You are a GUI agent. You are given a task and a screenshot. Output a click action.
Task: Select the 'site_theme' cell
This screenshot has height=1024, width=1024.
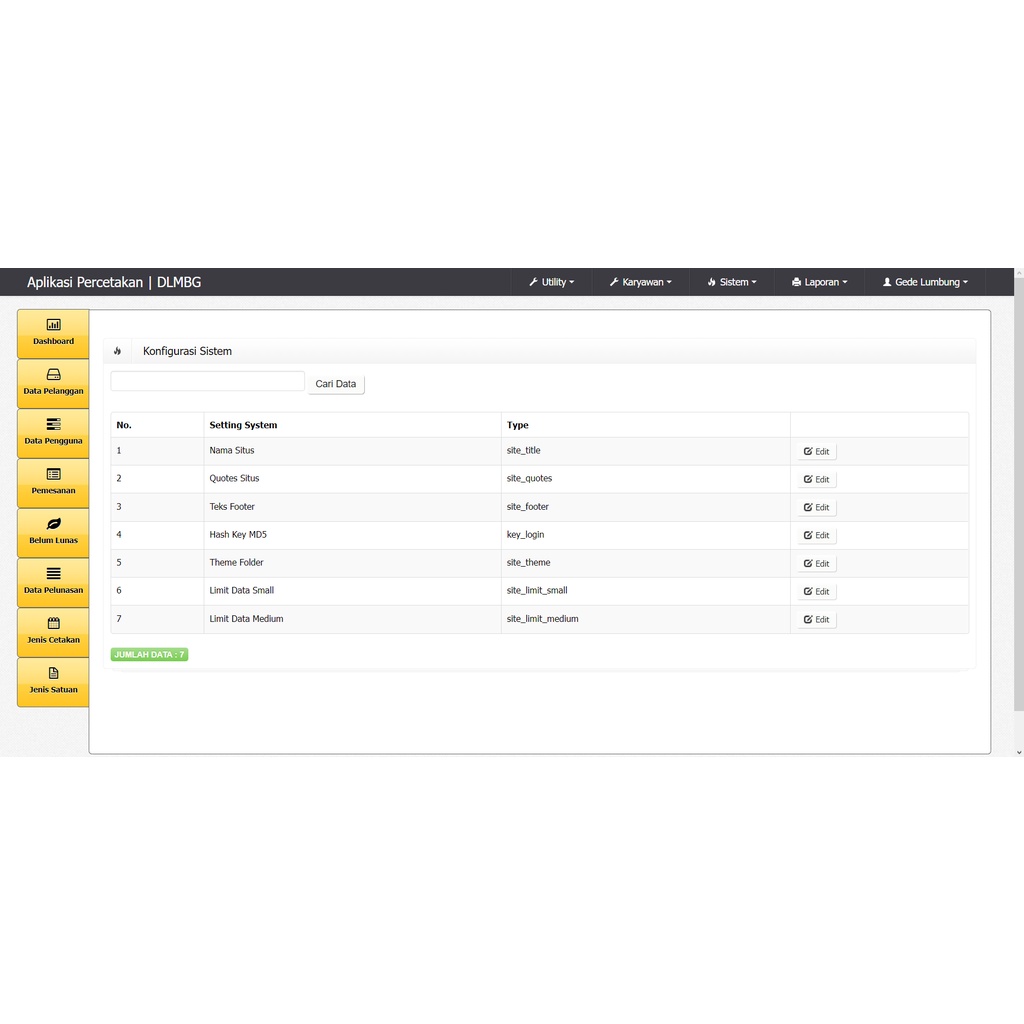[x=645, y=563]
